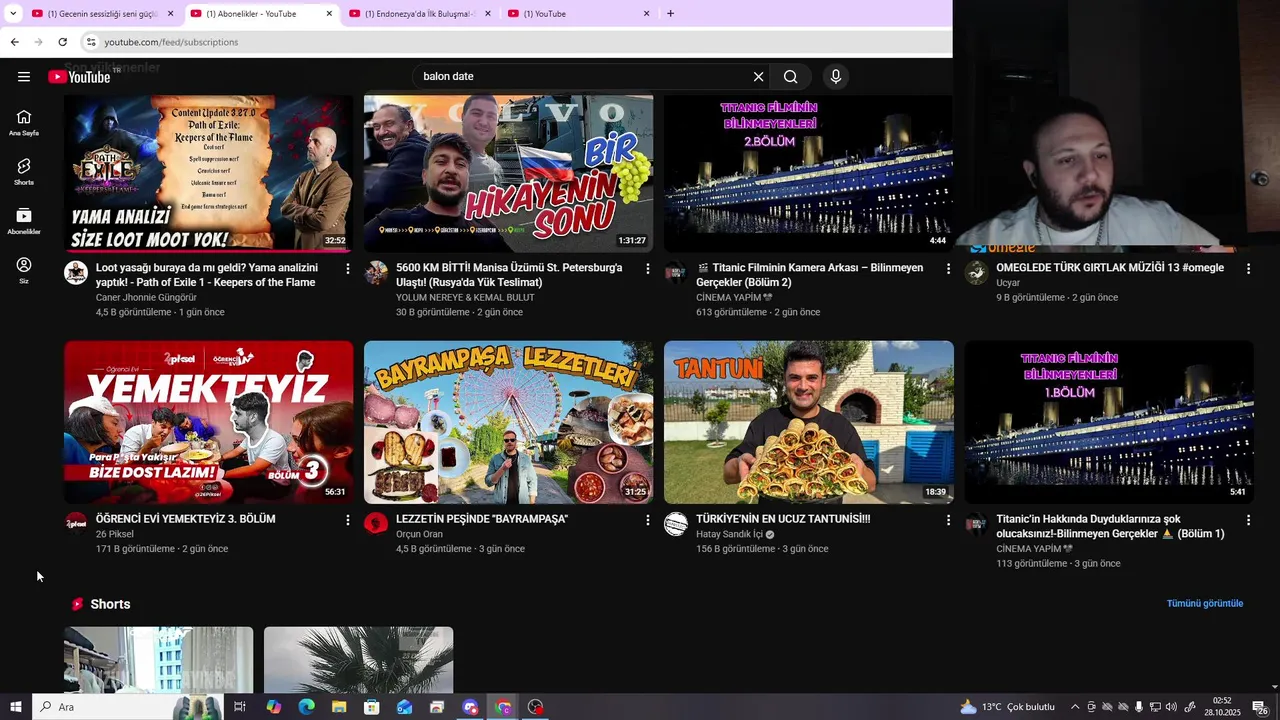
Task: Open 'OMEGLEDE TÜRK GIRTLAK MÜZİĞİ 13' title
Action: click(x=1110, y=268)
